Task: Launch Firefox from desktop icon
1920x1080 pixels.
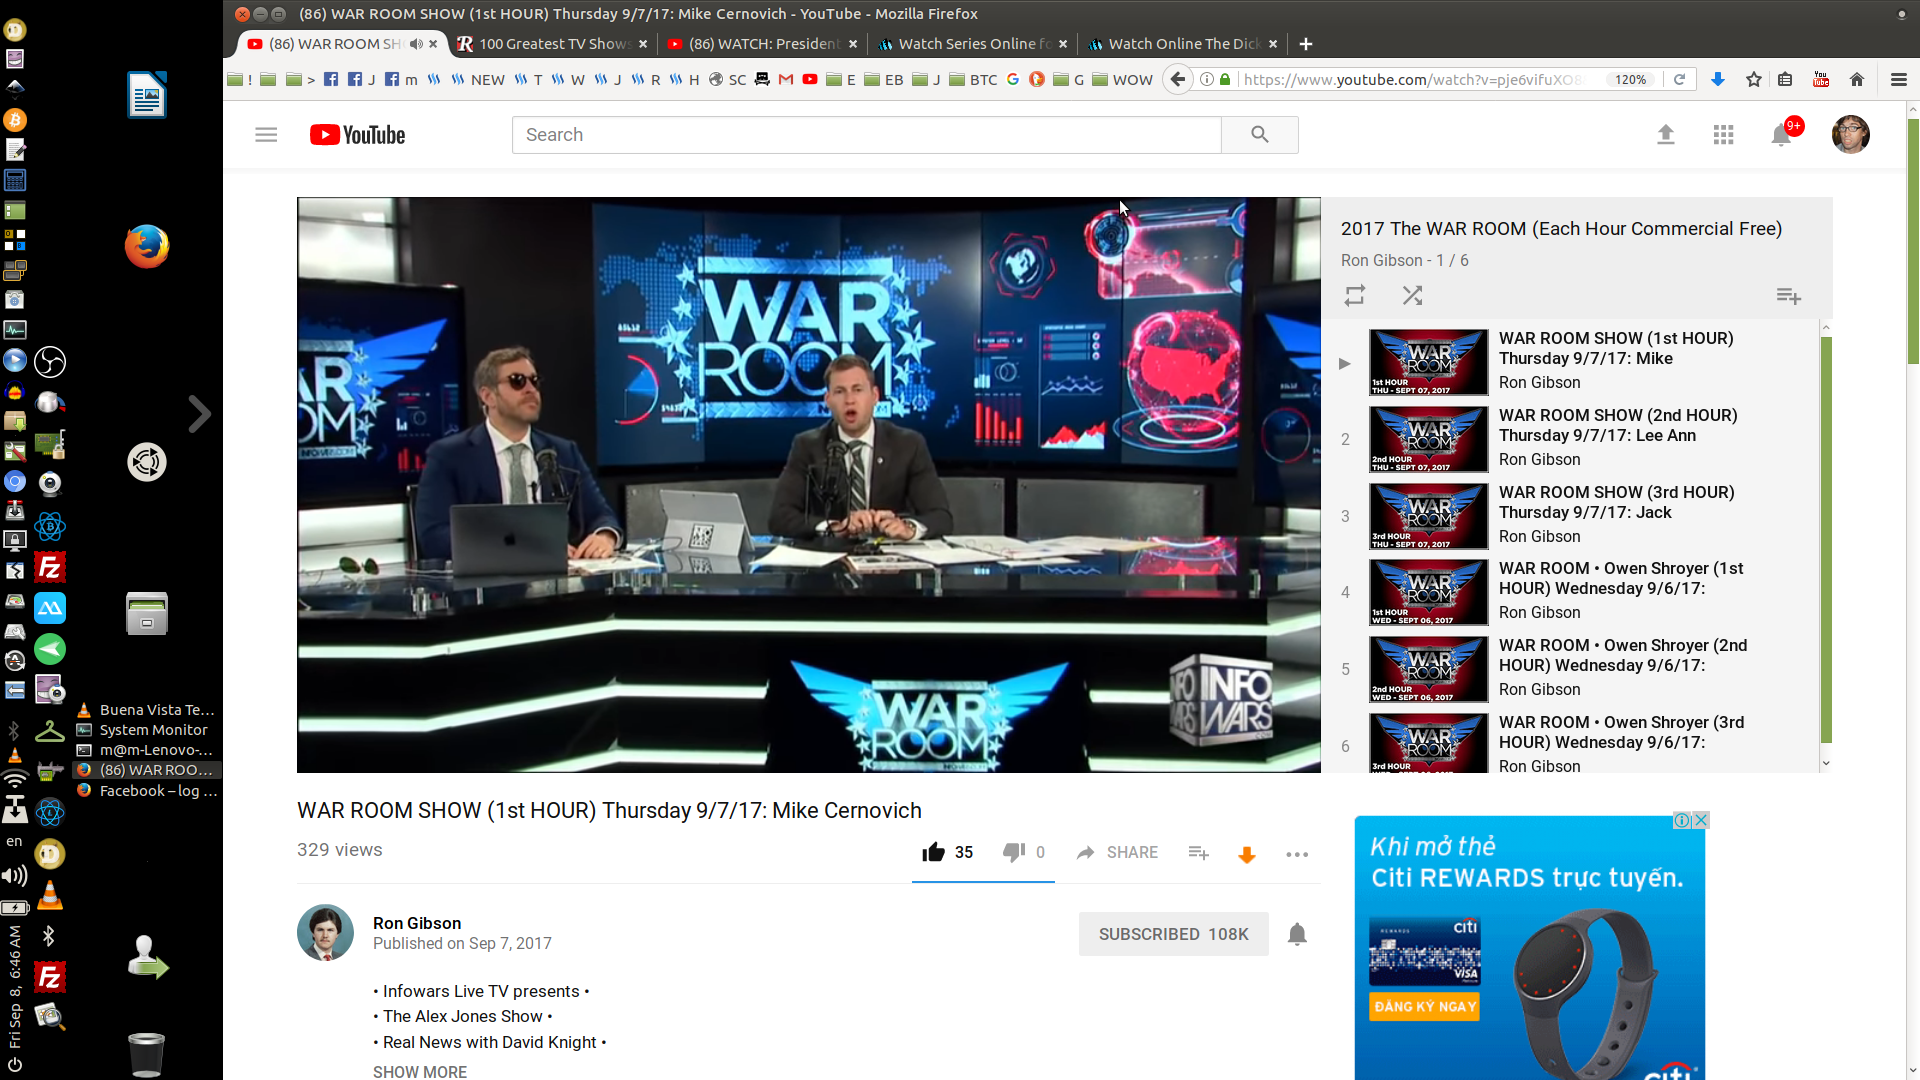Action: (147, 246)
